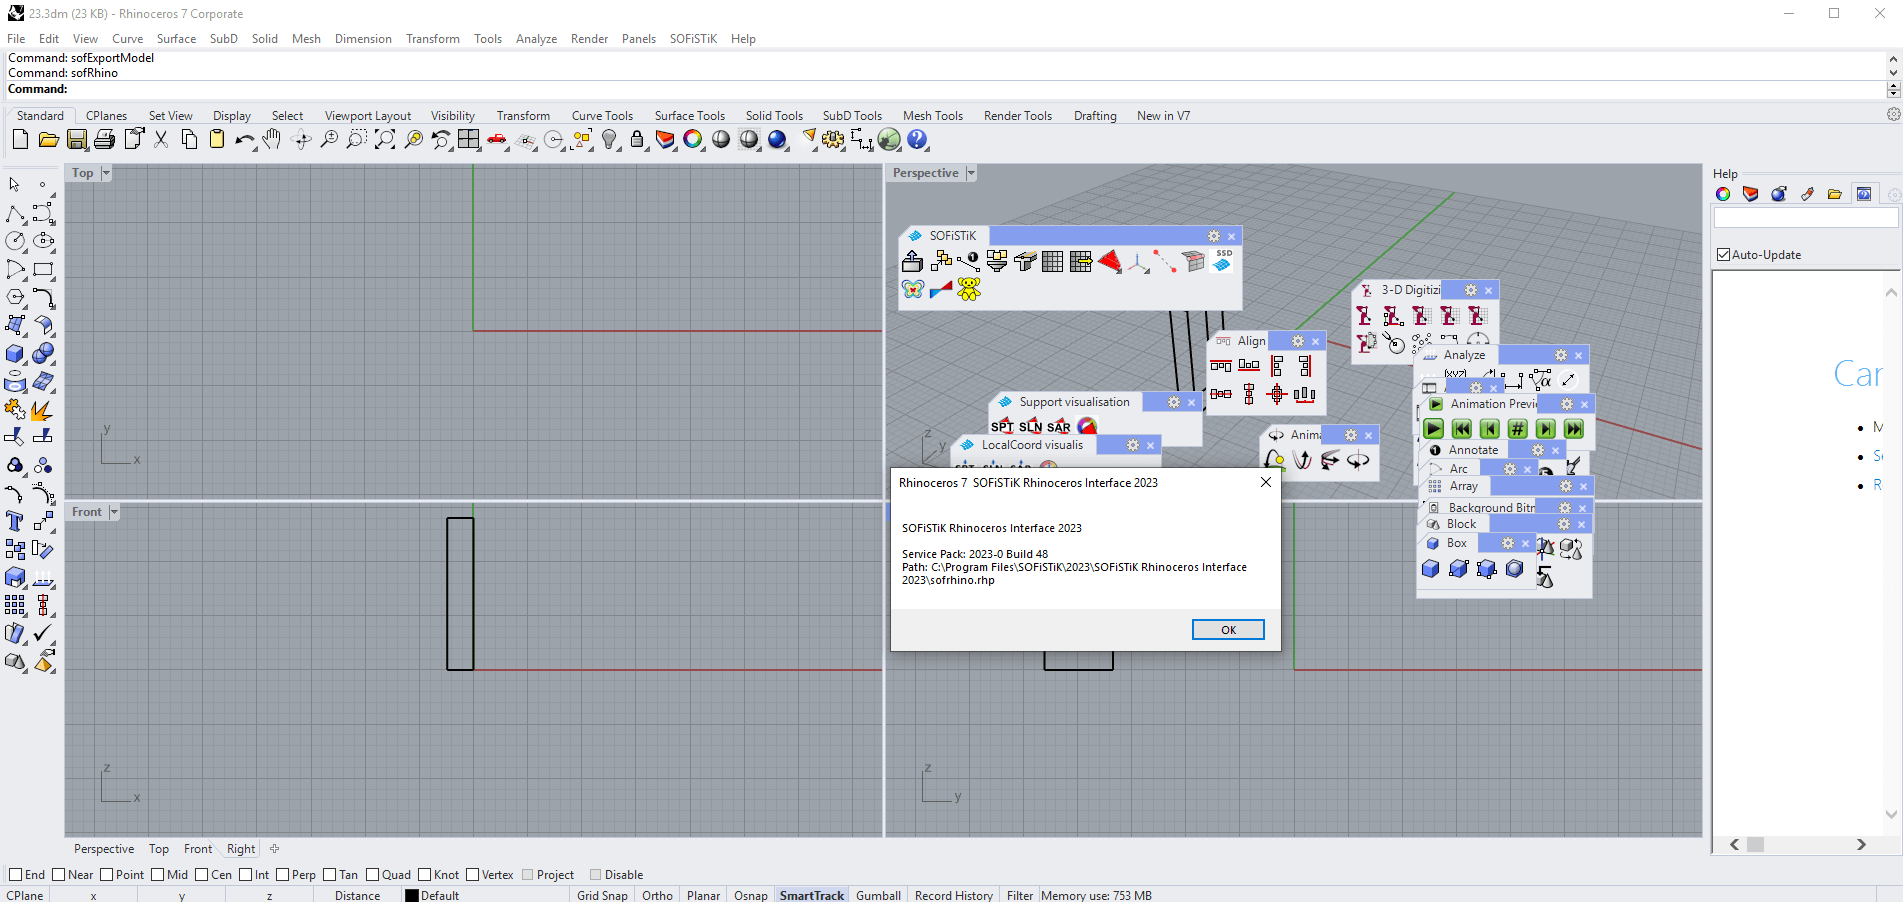Toggle Osnap in status bar
This screenshot has height=902, width=1903.
751,895
